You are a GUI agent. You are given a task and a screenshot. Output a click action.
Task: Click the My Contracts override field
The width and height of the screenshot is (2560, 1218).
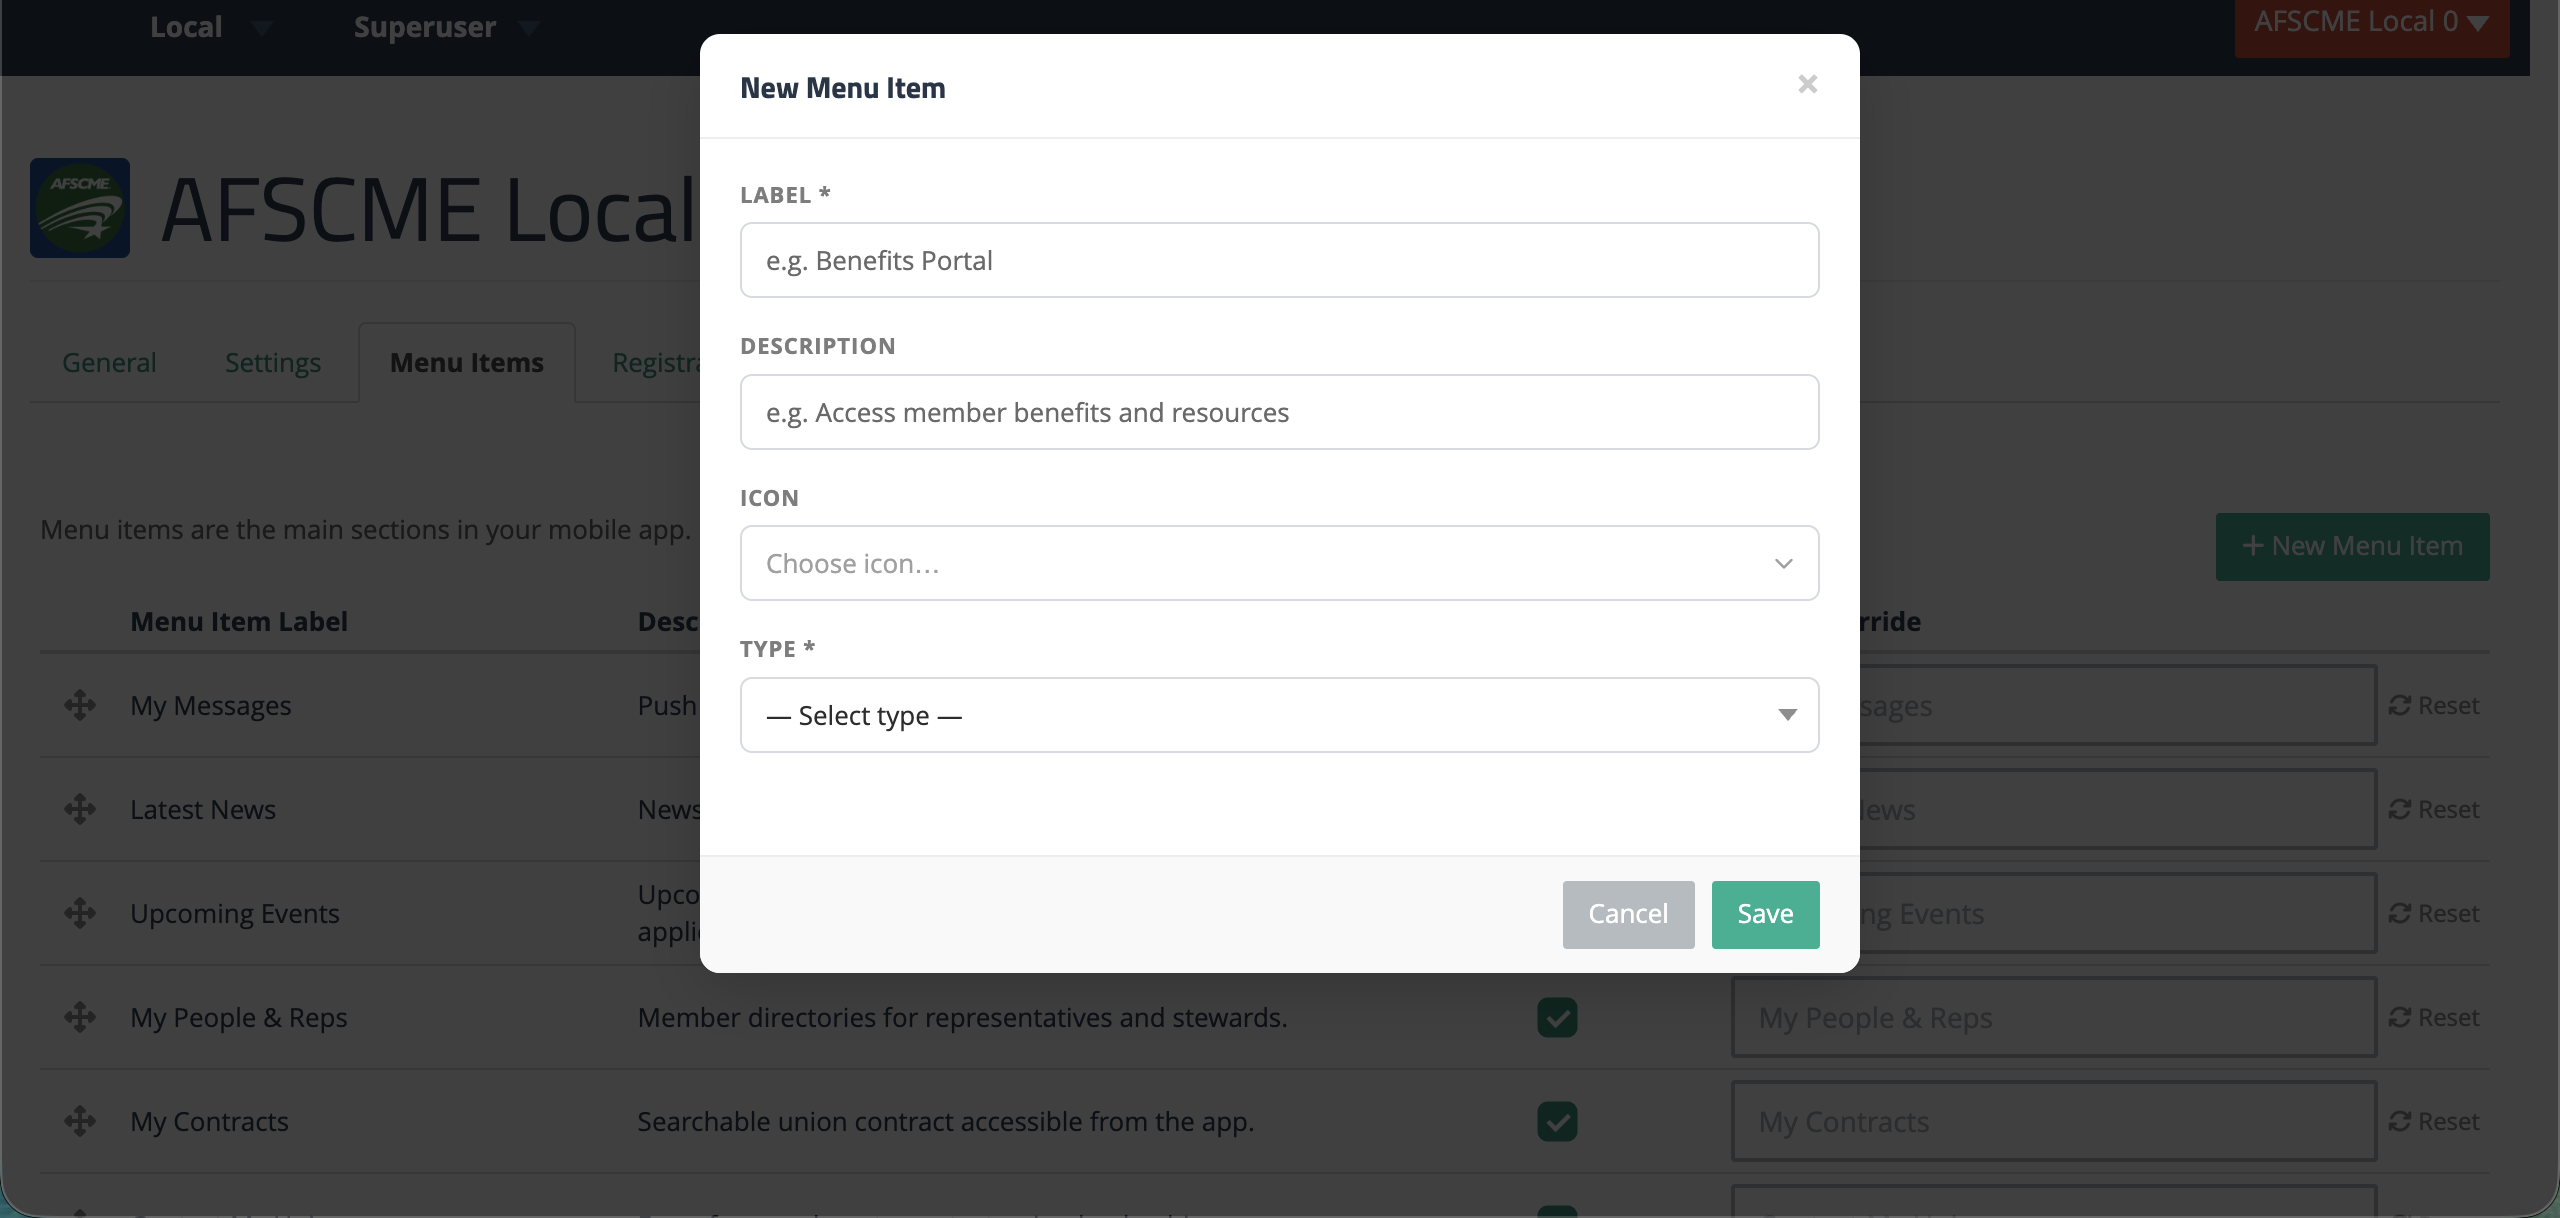(2054, 1121)
